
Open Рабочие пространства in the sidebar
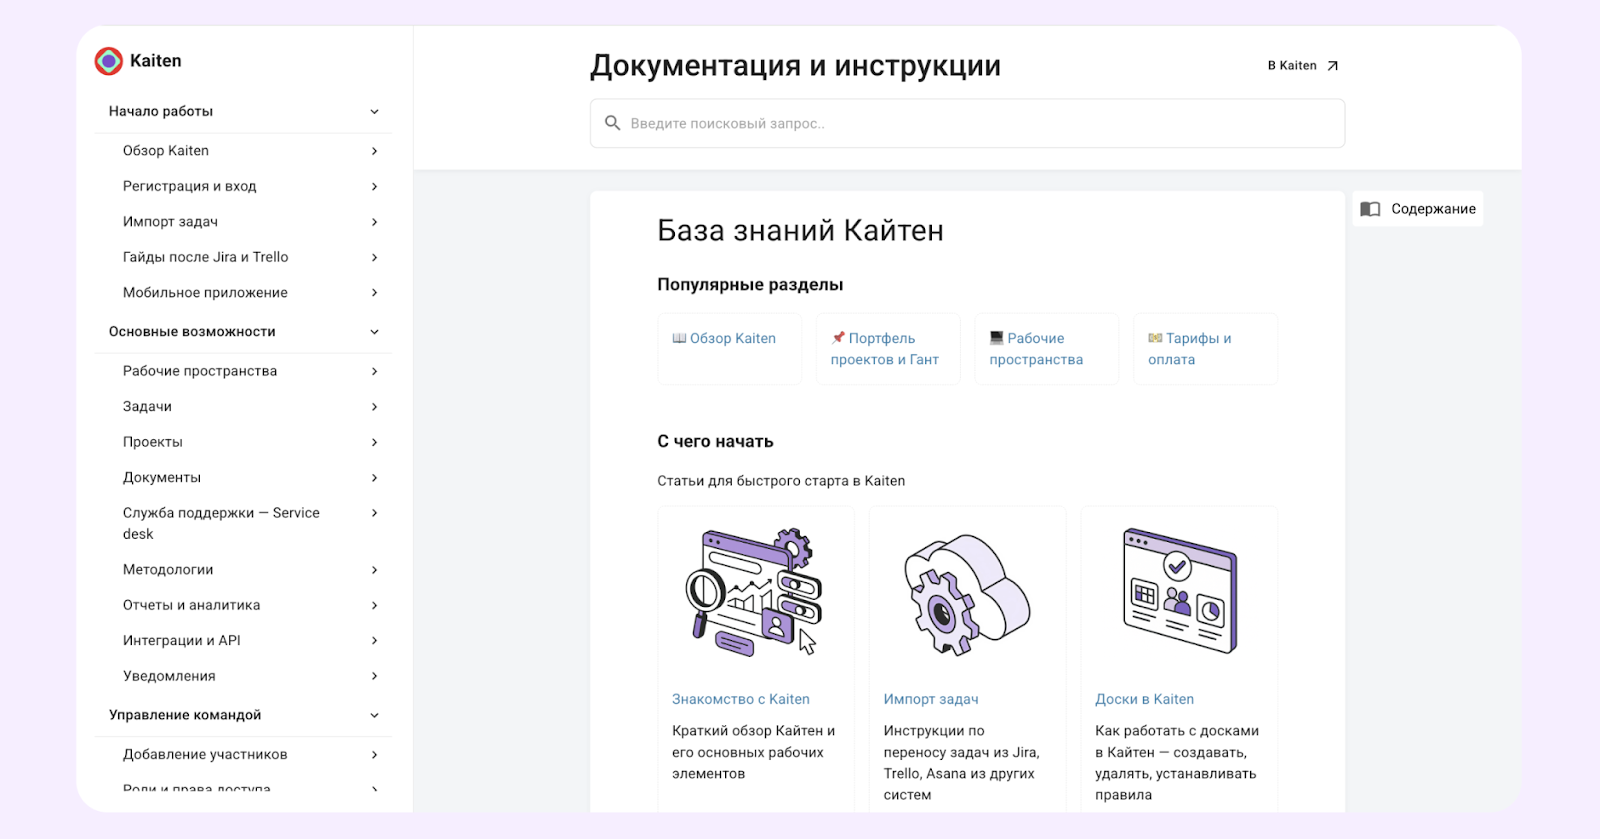[200, 371]
